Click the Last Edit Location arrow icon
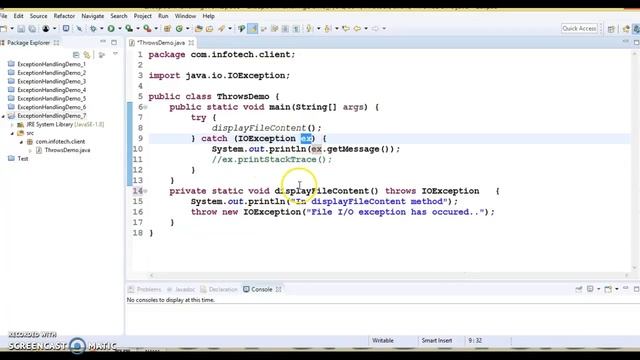 (346, 29)
